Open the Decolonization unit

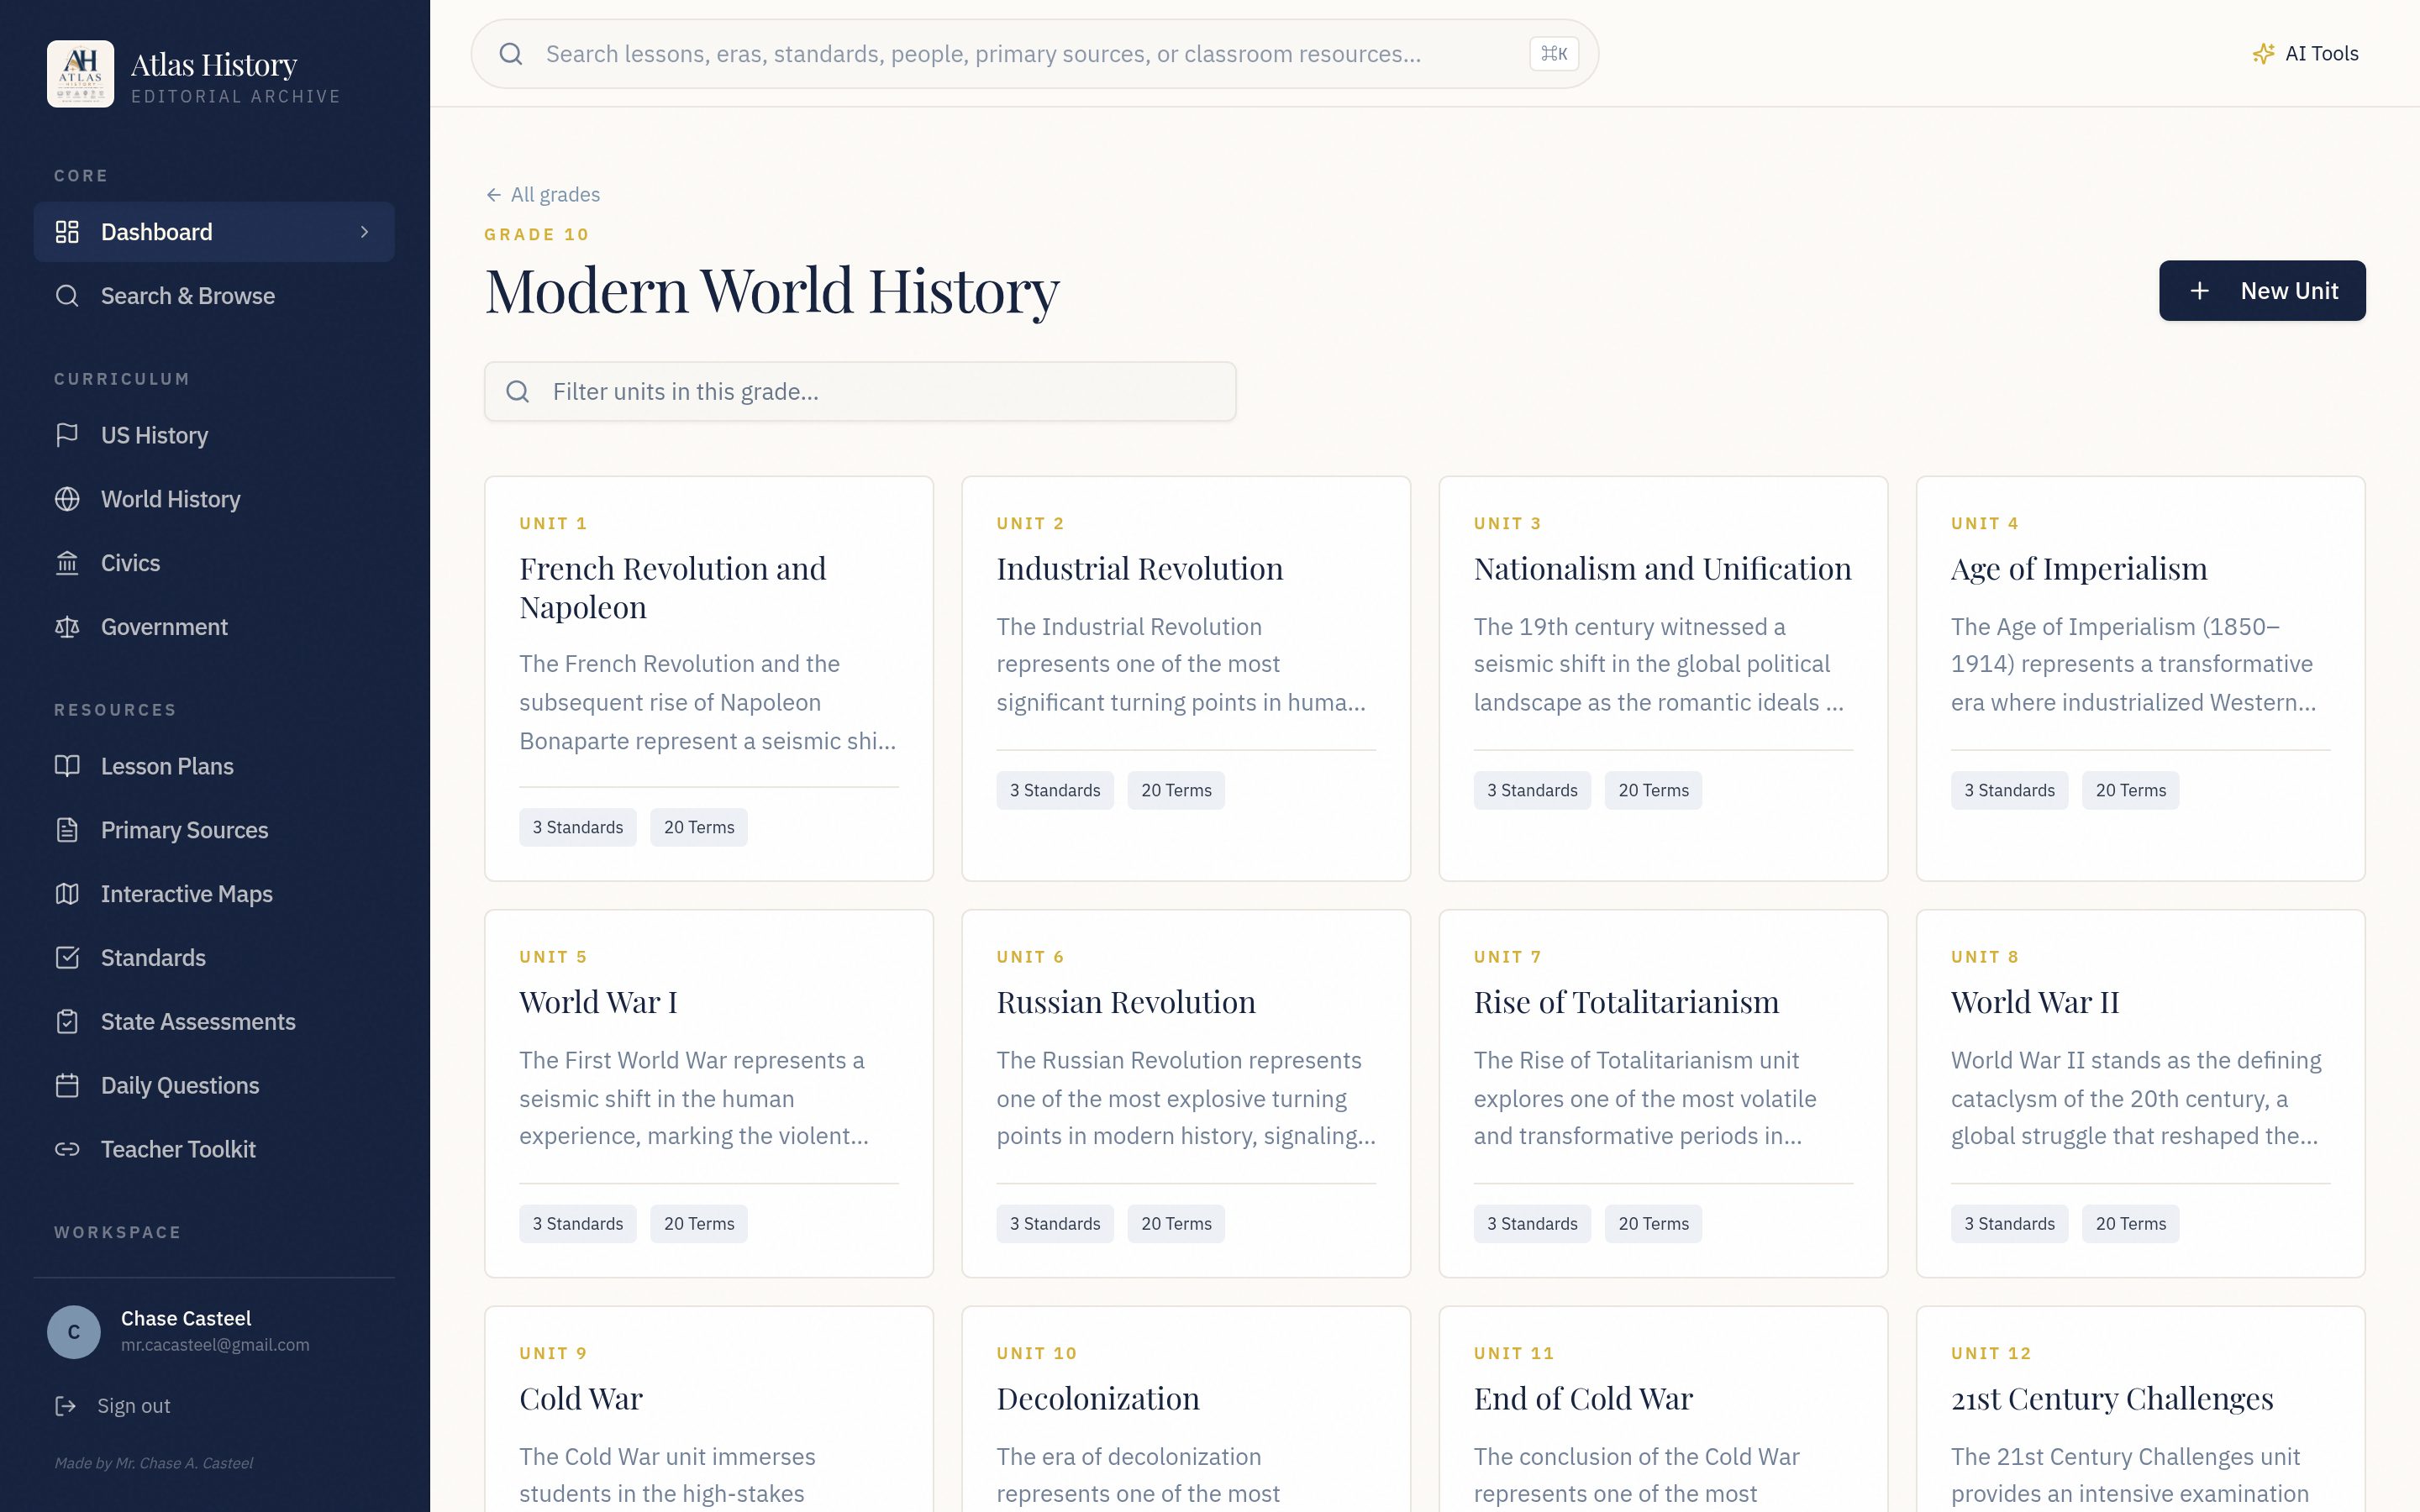pos(1186,1409)
